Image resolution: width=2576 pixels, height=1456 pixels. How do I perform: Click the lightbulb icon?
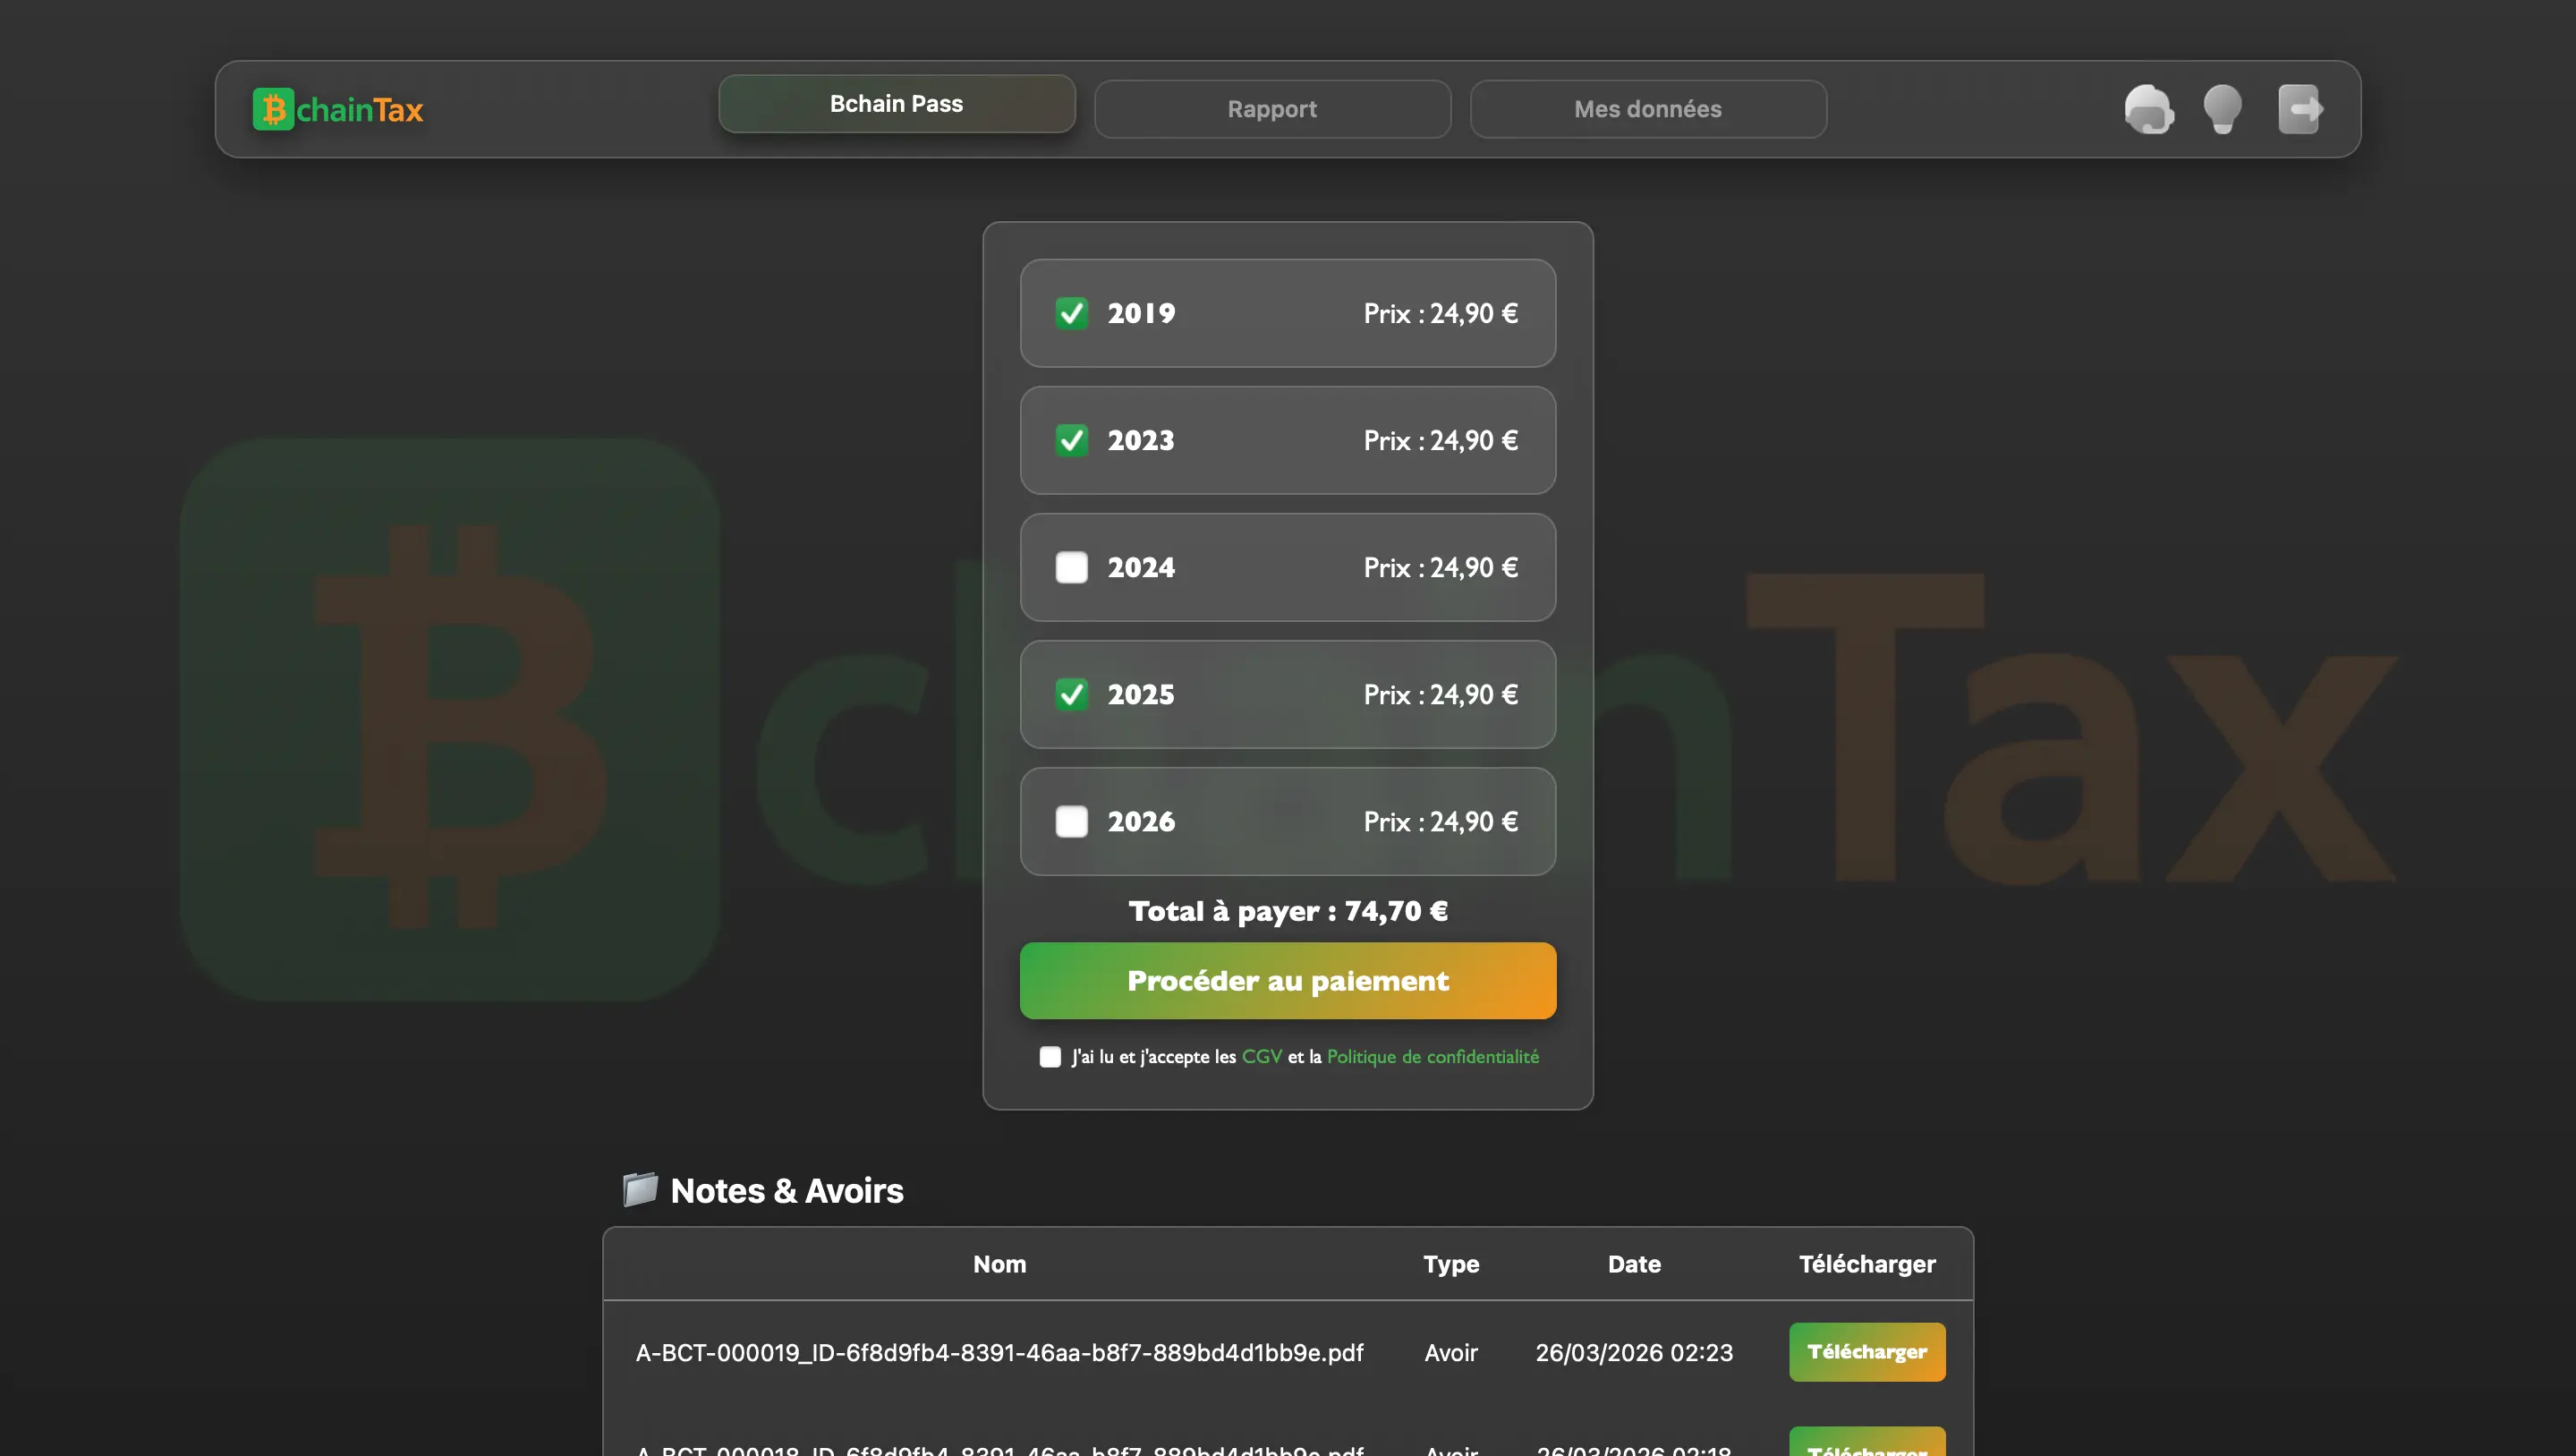2222,109
